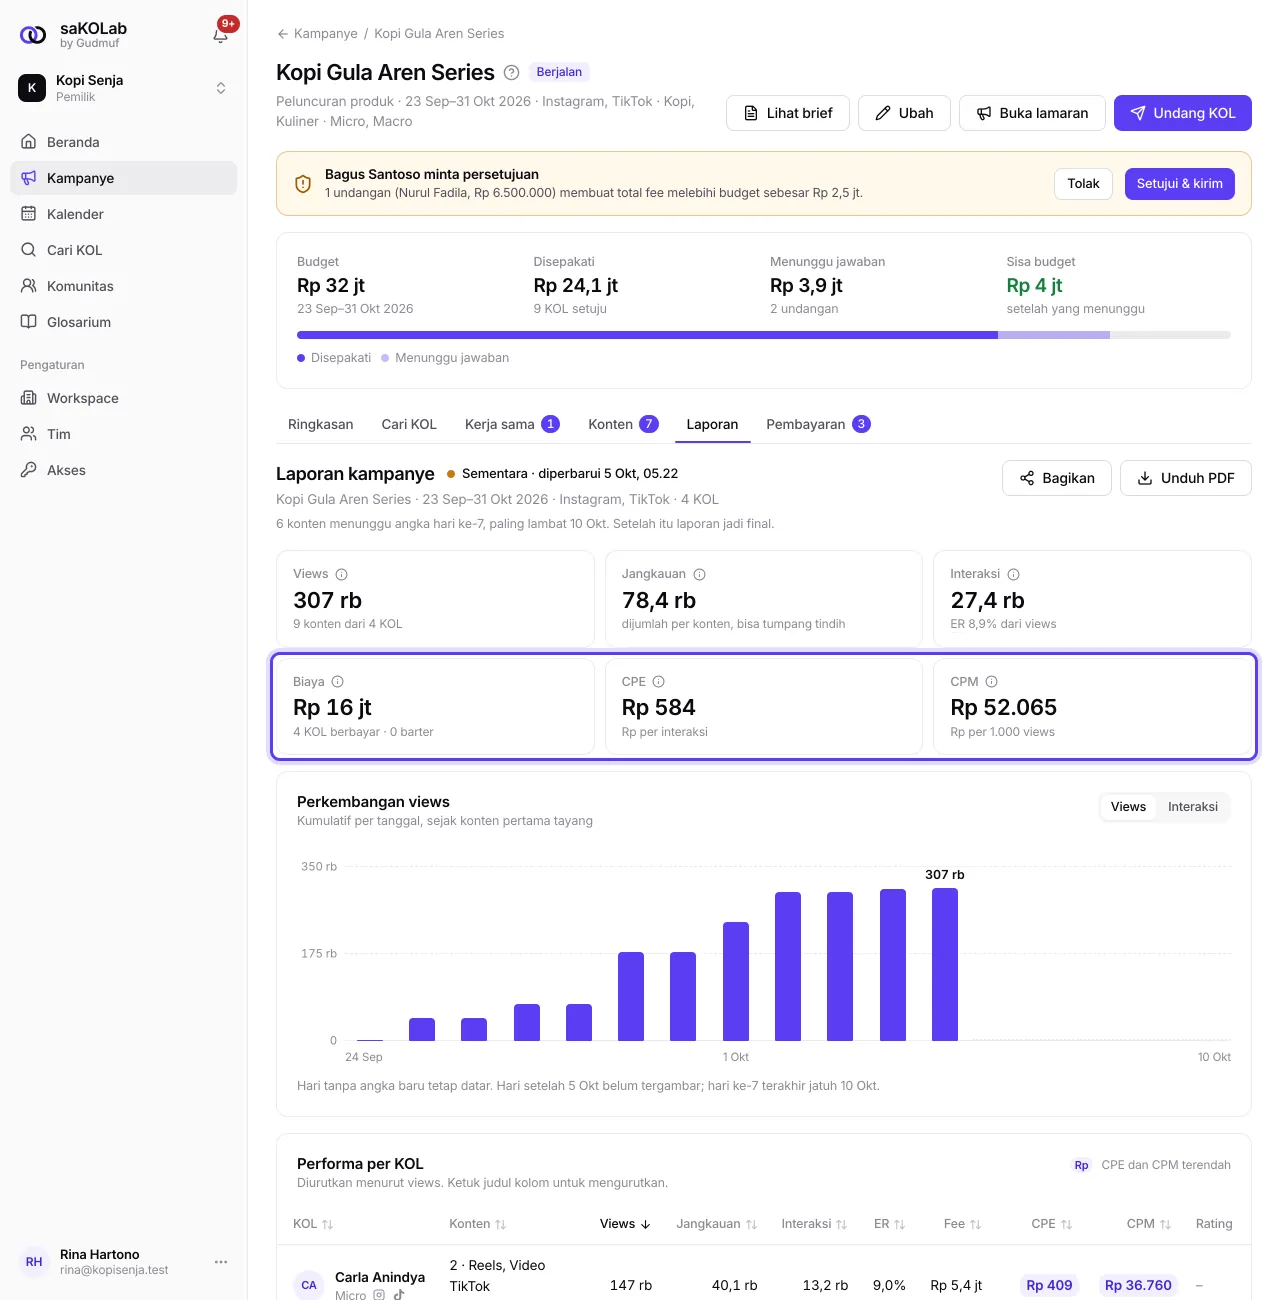The width and height of the screenshot is (1280, 1300).
Task: Select Views chart toggle
Action: (x=1128, y=807)
